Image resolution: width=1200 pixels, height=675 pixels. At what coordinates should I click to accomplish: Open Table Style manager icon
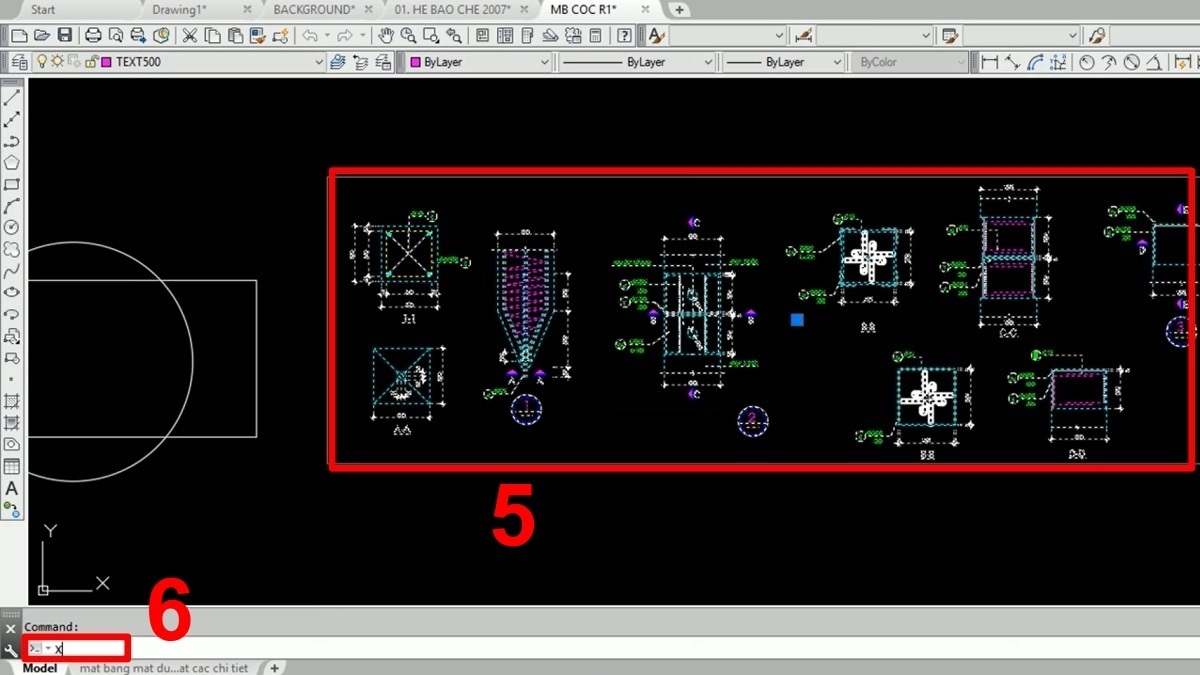click(950, 36)
